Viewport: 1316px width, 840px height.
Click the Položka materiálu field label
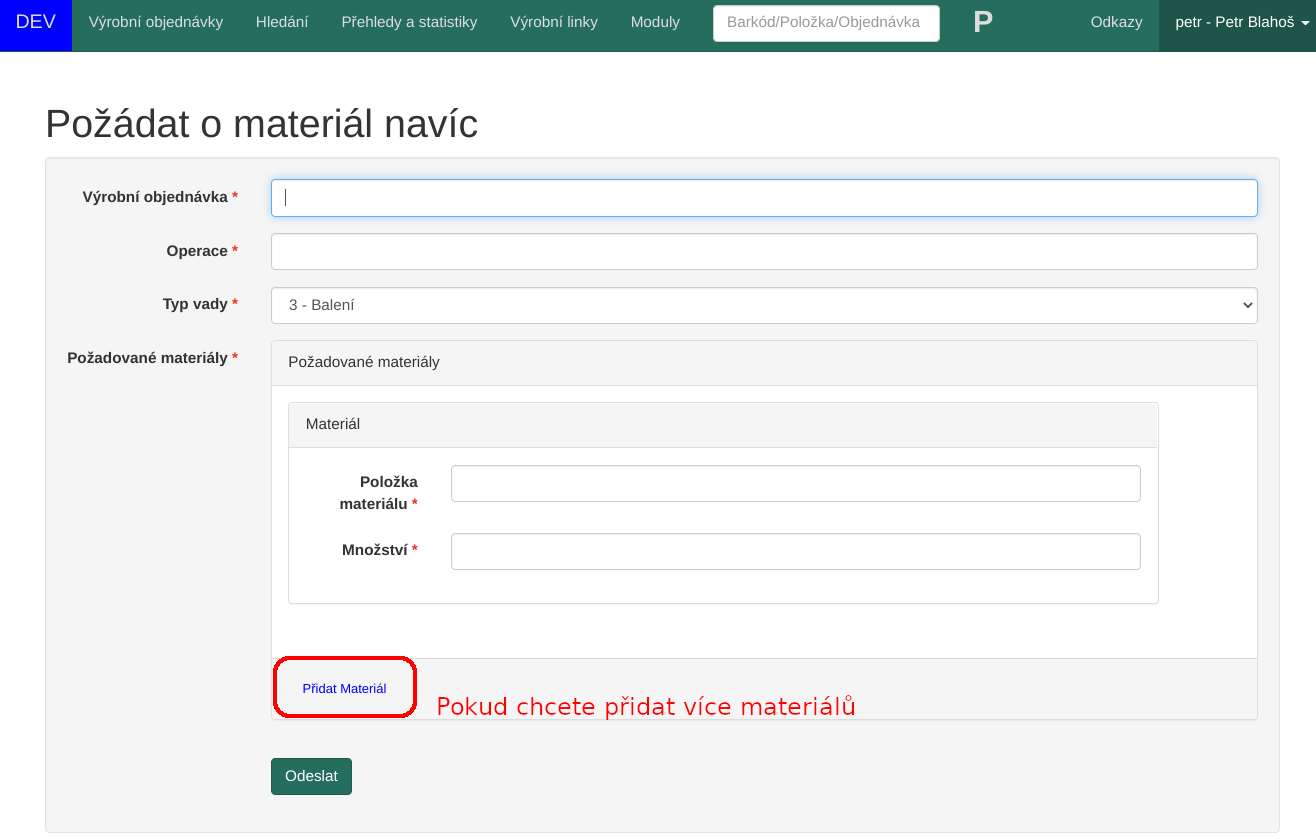pos(379,492)
